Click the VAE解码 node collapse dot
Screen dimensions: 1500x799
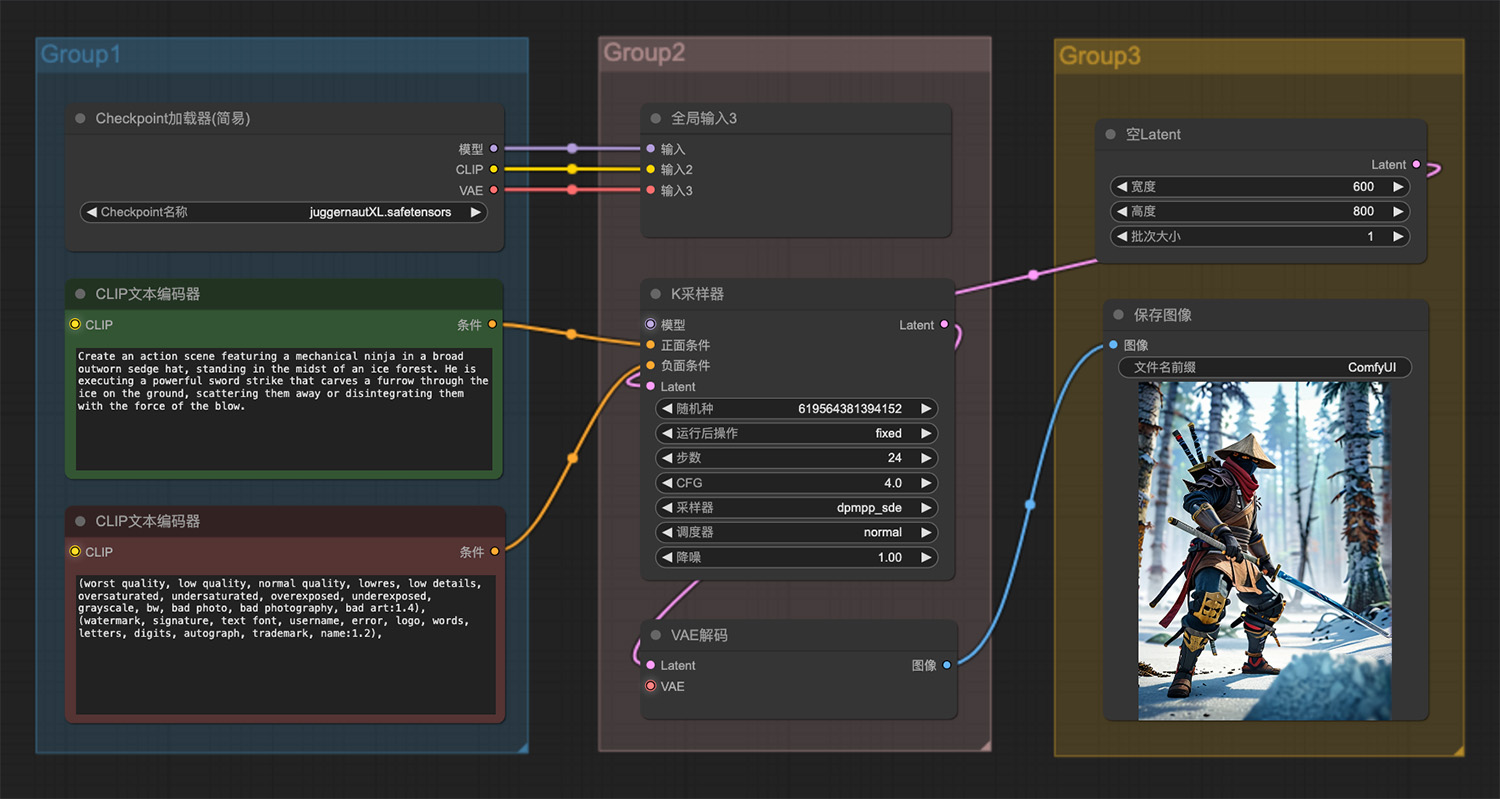(x=656, y=635)
